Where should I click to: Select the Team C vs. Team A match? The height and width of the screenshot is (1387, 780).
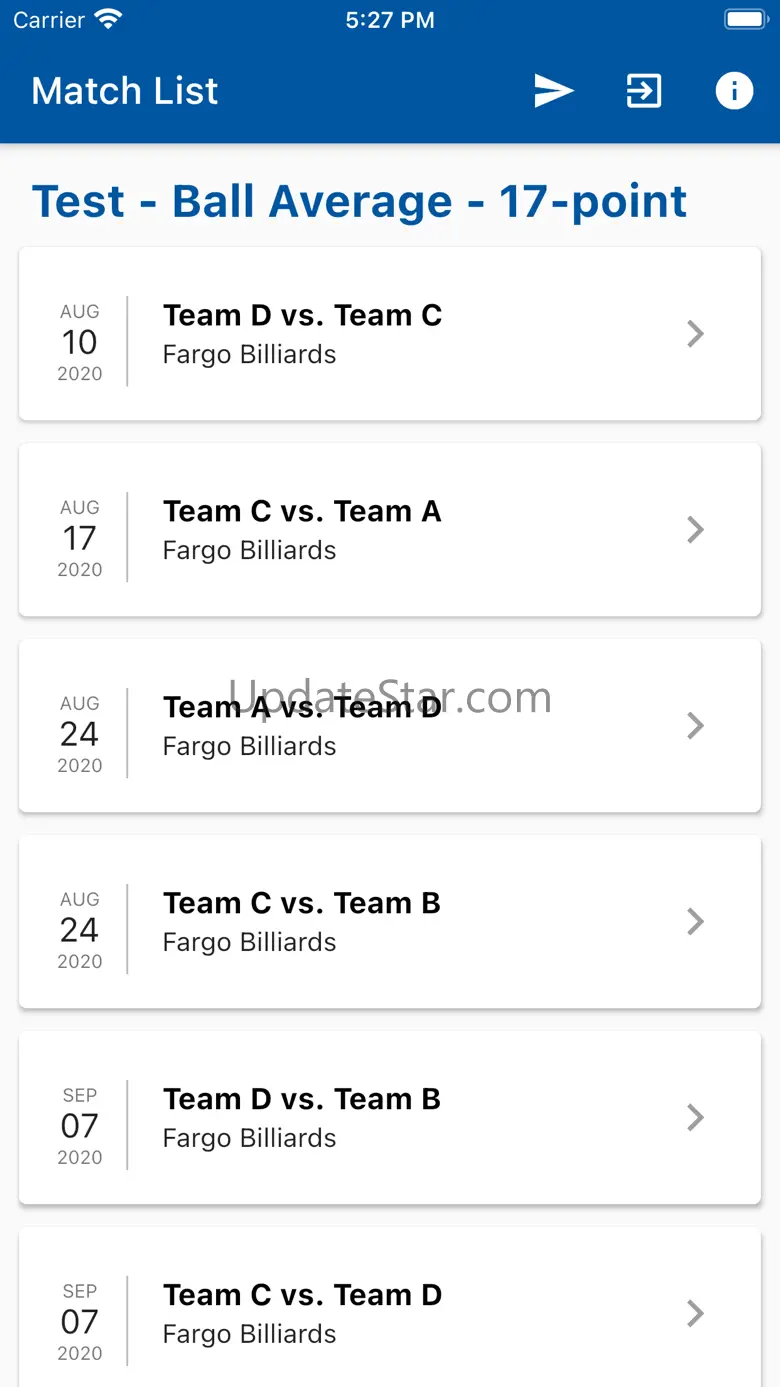(302, 512)
